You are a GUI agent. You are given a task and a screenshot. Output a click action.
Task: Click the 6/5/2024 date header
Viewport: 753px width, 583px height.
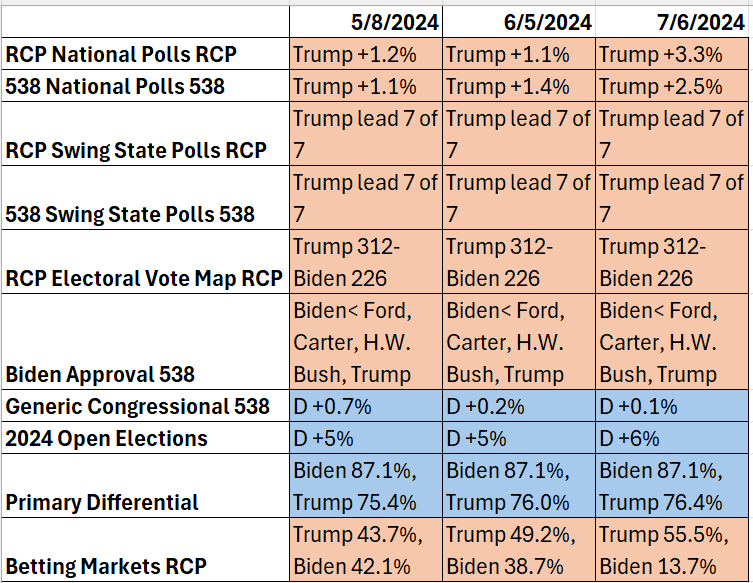[x=519, y=21]
